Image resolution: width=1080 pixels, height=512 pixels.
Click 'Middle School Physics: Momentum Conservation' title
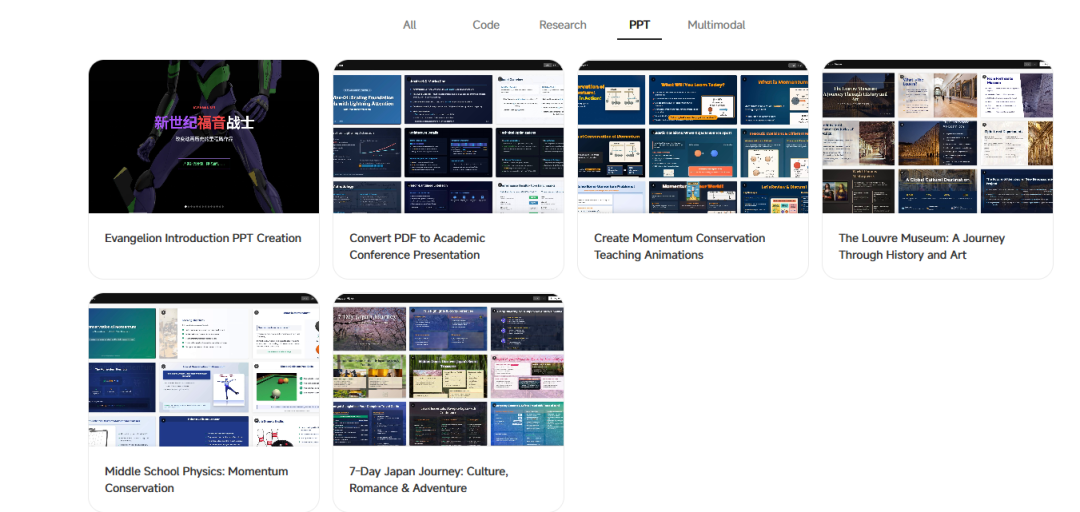point(196,480)
